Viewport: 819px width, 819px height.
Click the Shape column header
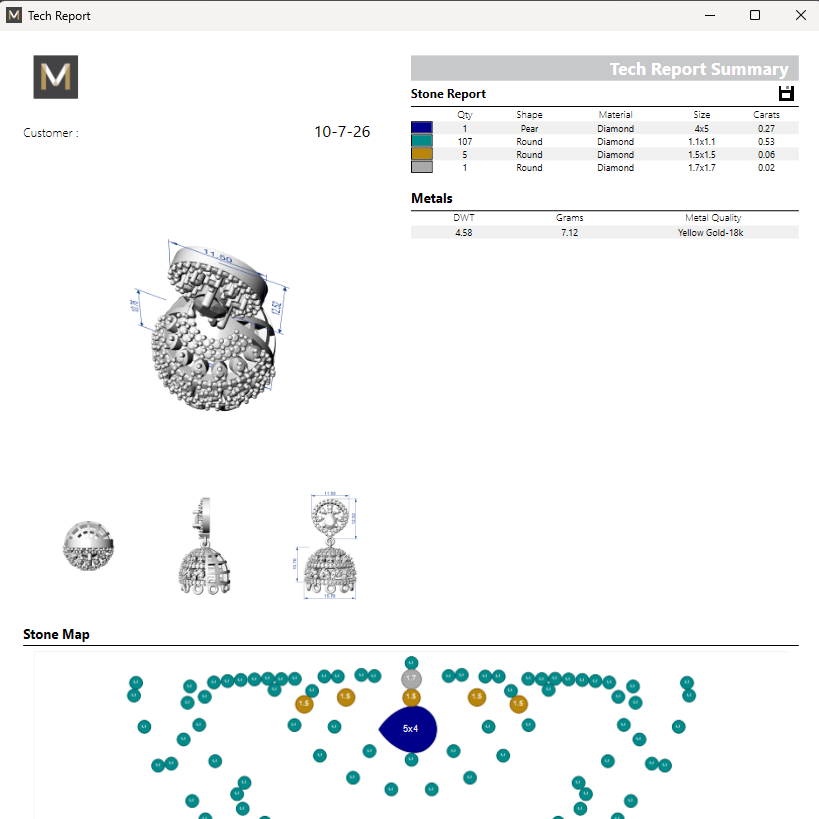[529, 115]
